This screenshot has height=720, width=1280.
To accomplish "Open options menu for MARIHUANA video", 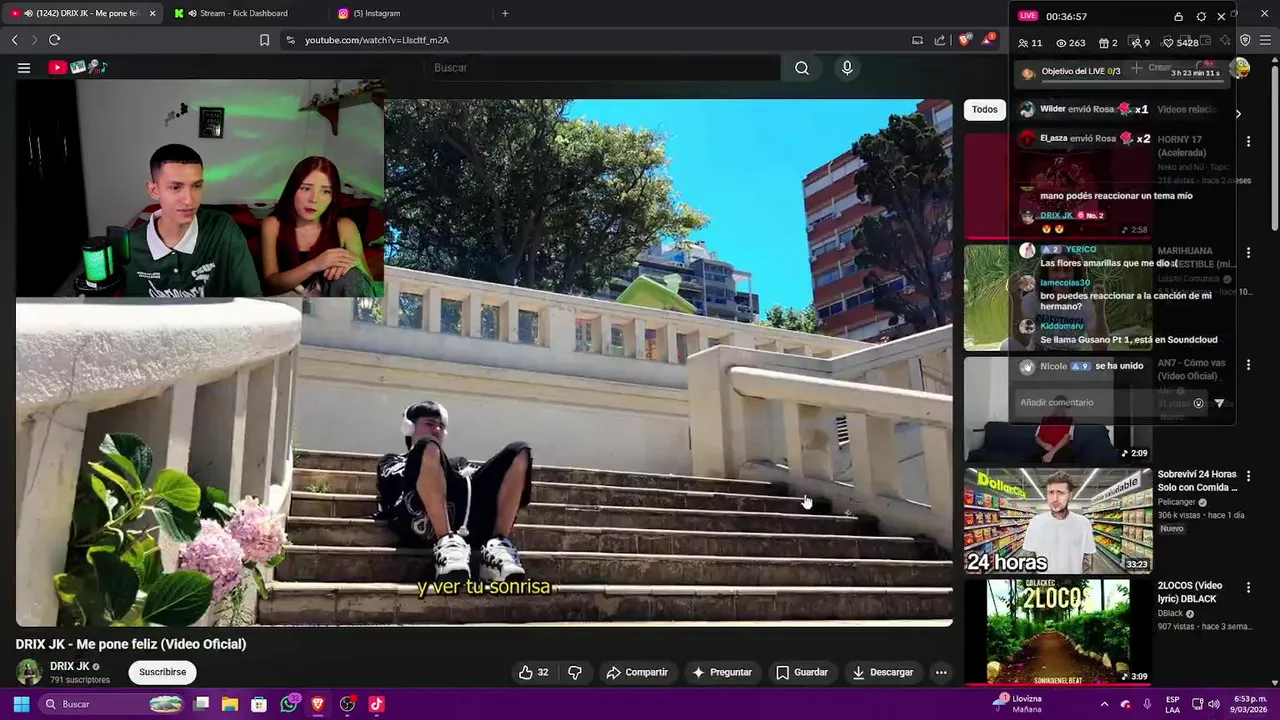I will (1248, 253).
